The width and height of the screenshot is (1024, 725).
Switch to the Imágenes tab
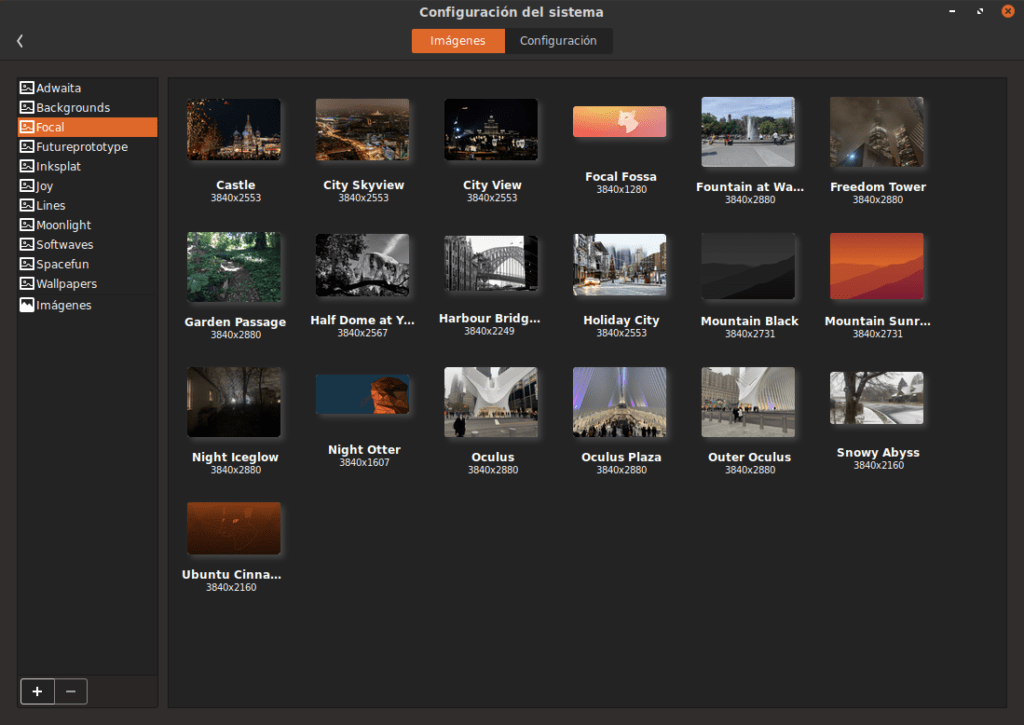pos(458,41)
